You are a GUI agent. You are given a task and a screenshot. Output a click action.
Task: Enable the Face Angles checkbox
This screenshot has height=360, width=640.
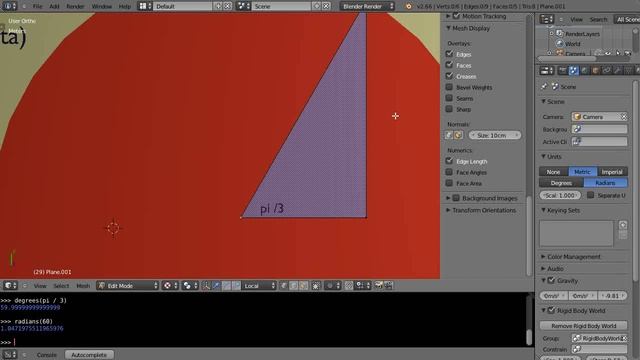tap(449, 172)
